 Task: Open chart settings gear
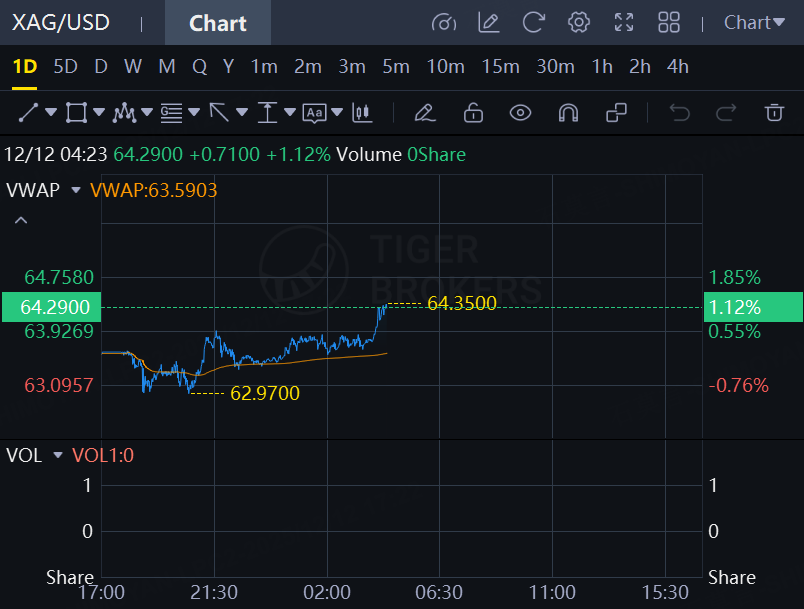(579, 22)
